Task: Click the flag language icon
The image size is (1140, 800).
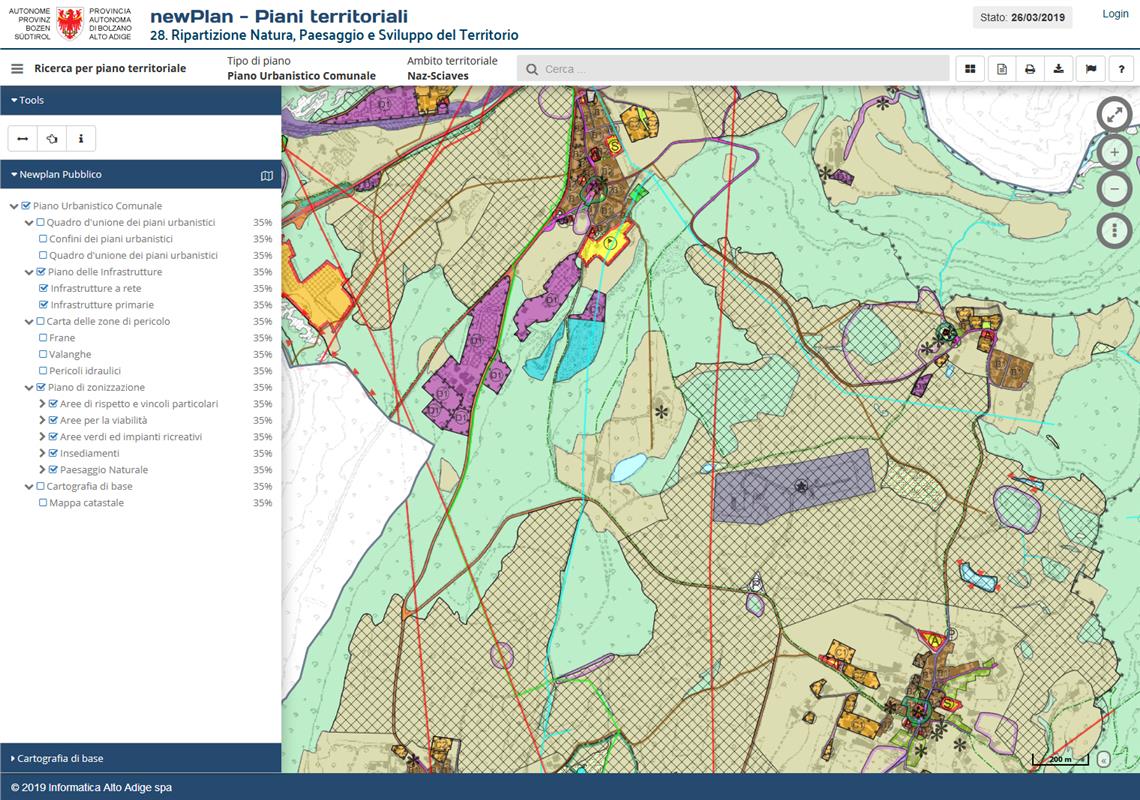Action: [1090, 69]
